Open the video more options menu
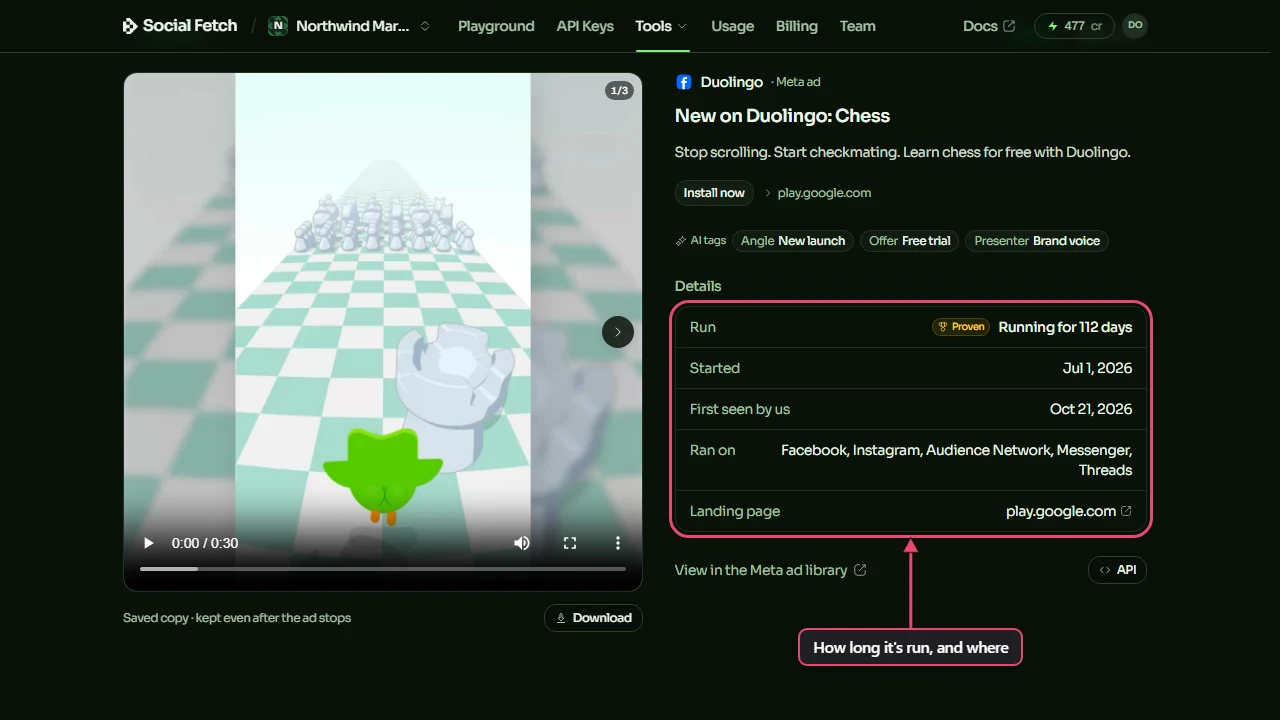The image size is (1280, 720). (618, 543)
